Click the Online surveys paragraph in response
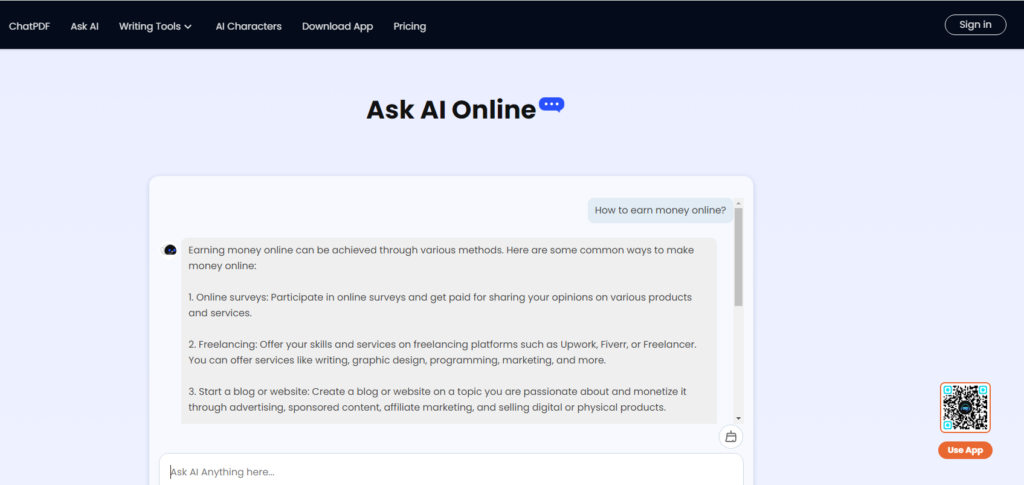Image resolution: width=1024 pixels, height=485 pixels. (x=440, y=305)
